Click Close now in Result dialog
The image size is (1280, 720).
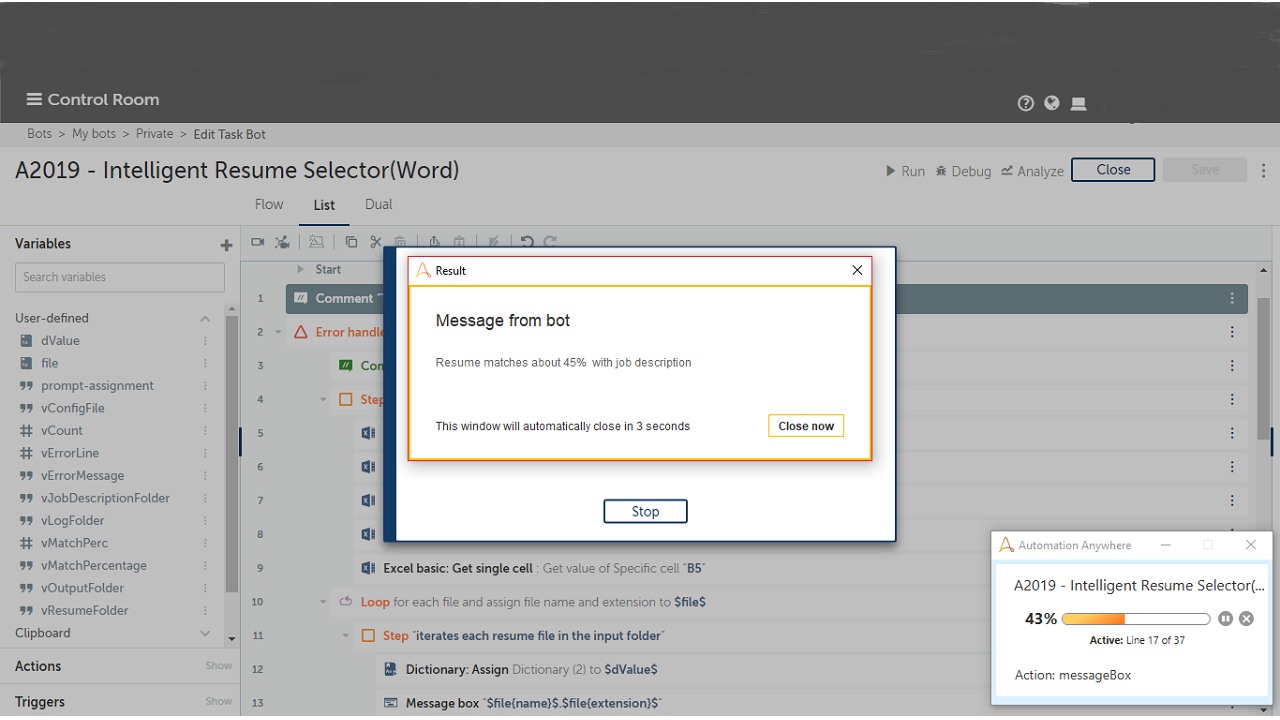tap(806, 426)
